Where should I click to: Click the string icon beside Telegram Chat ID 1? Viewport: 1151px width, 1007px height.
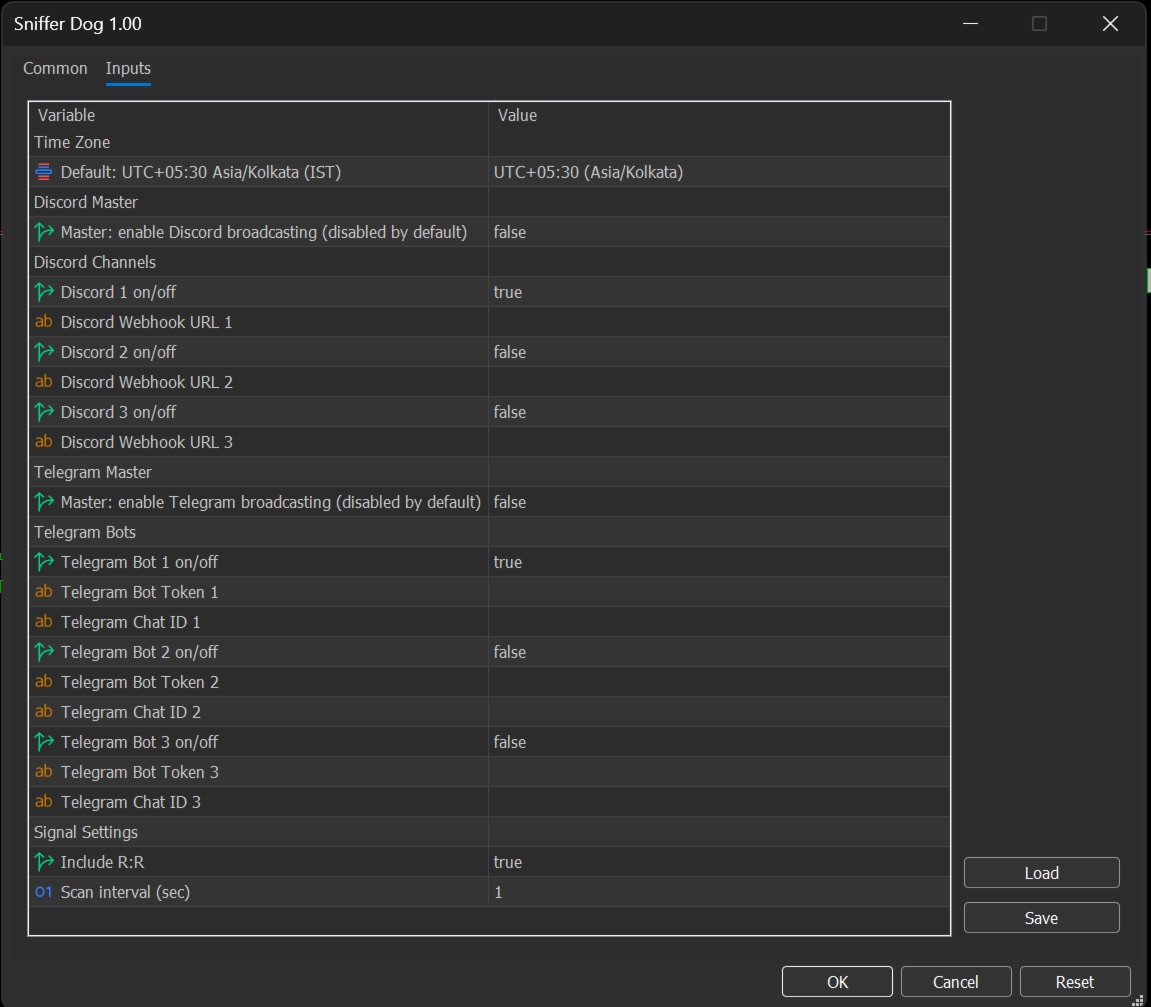pos(44,622)
